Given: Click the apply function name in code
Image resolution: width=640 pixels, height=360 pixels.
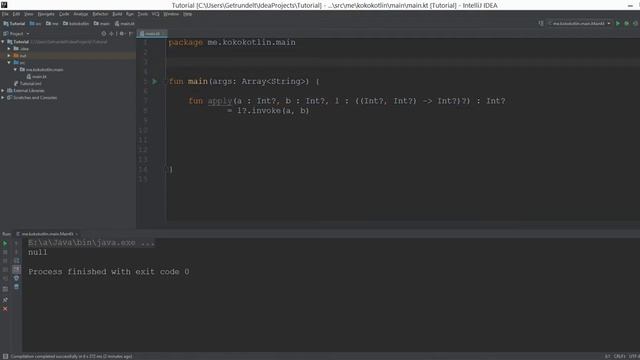Looking at the screenshot, I should 220,101.
